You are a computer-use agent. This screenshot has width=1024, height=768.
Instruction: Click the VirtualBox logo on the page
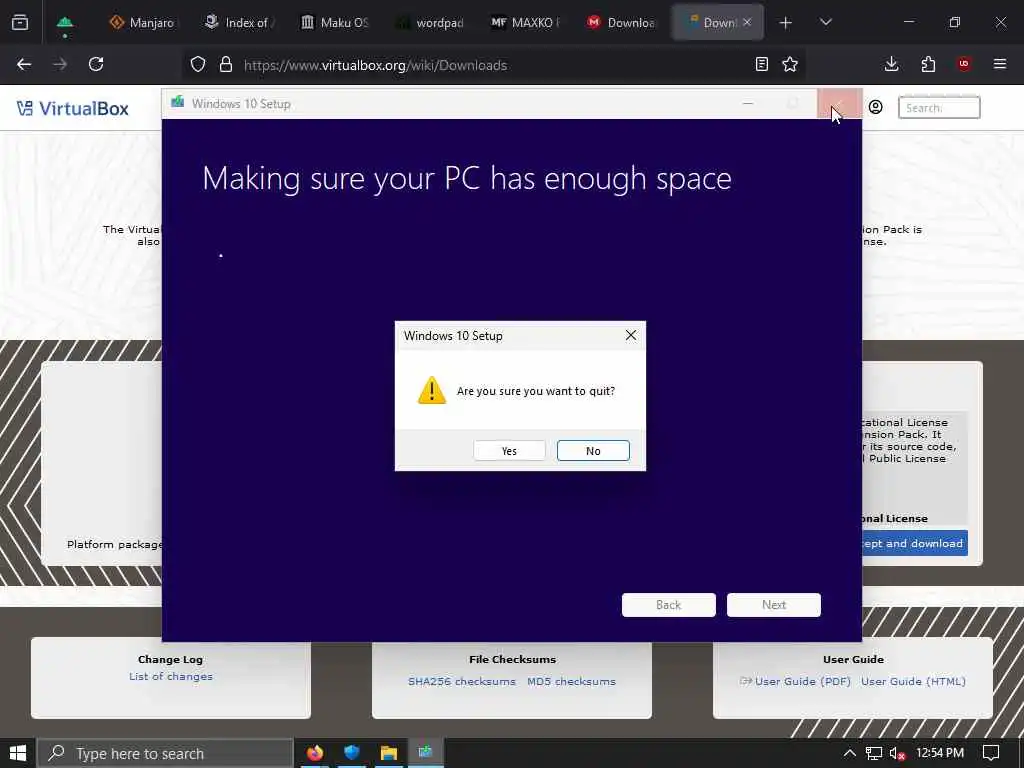coord(72,108)
